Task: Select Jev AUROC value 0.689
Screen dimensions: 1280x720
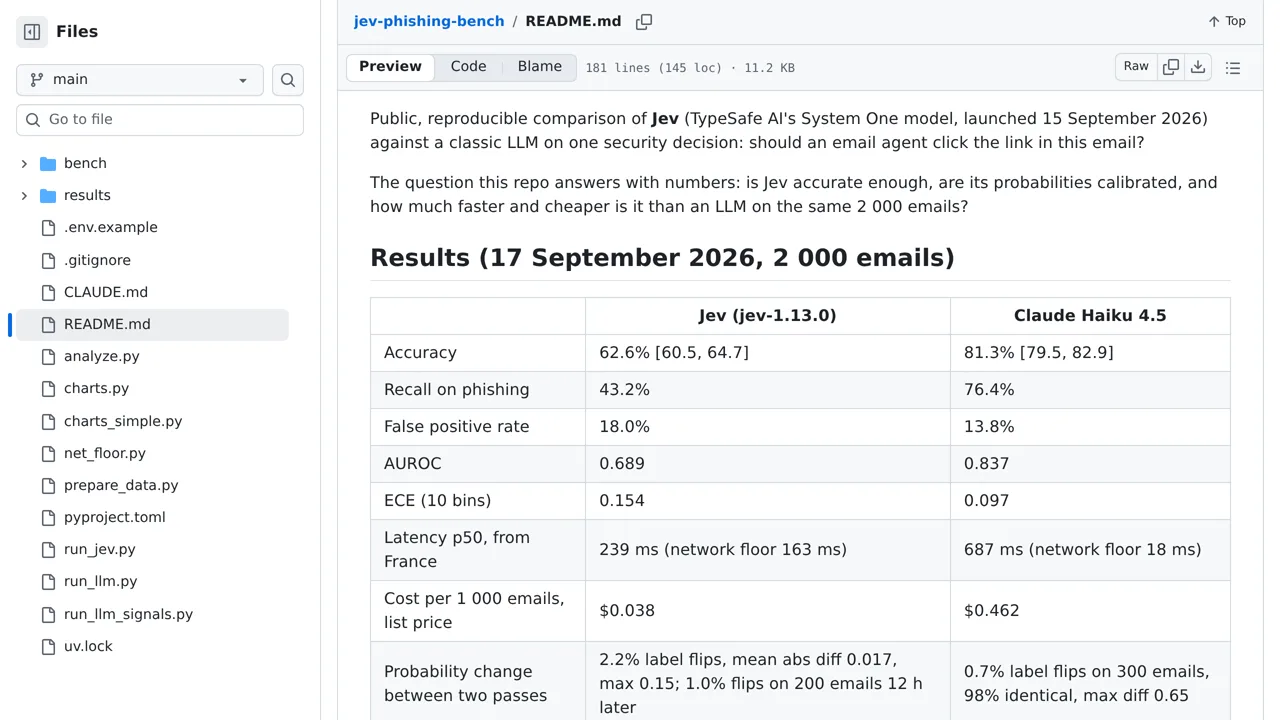Action: click(x=622, y=464)
